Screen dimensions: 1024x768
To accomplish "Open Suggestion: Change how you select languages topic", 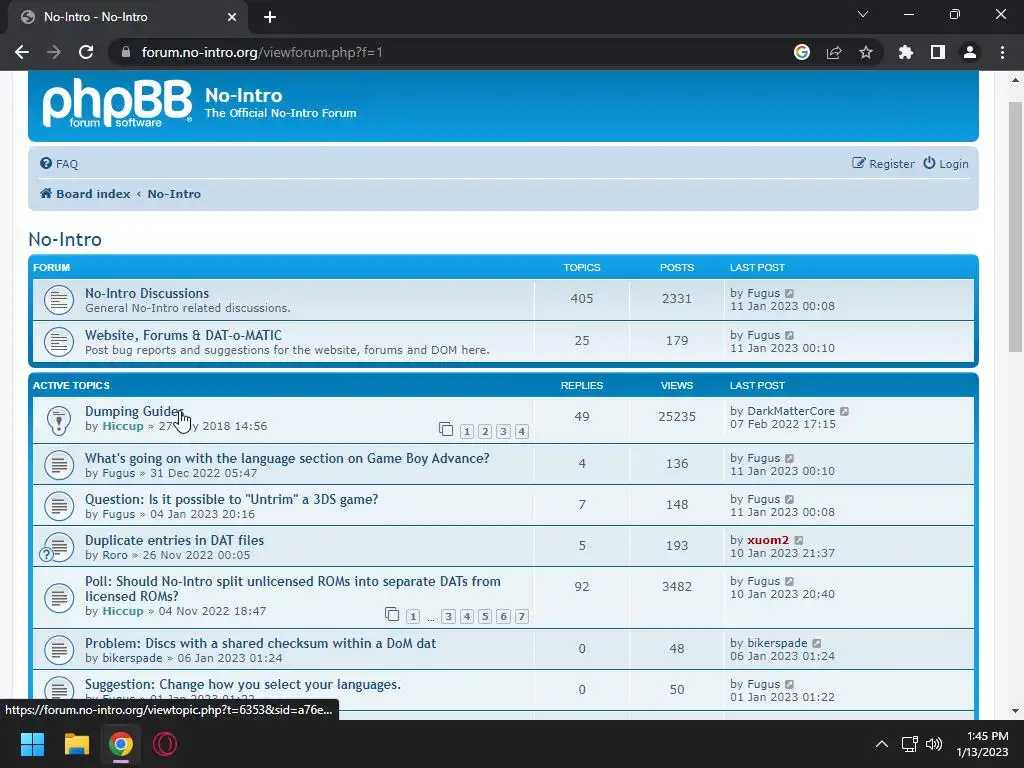I will [243, 684].
